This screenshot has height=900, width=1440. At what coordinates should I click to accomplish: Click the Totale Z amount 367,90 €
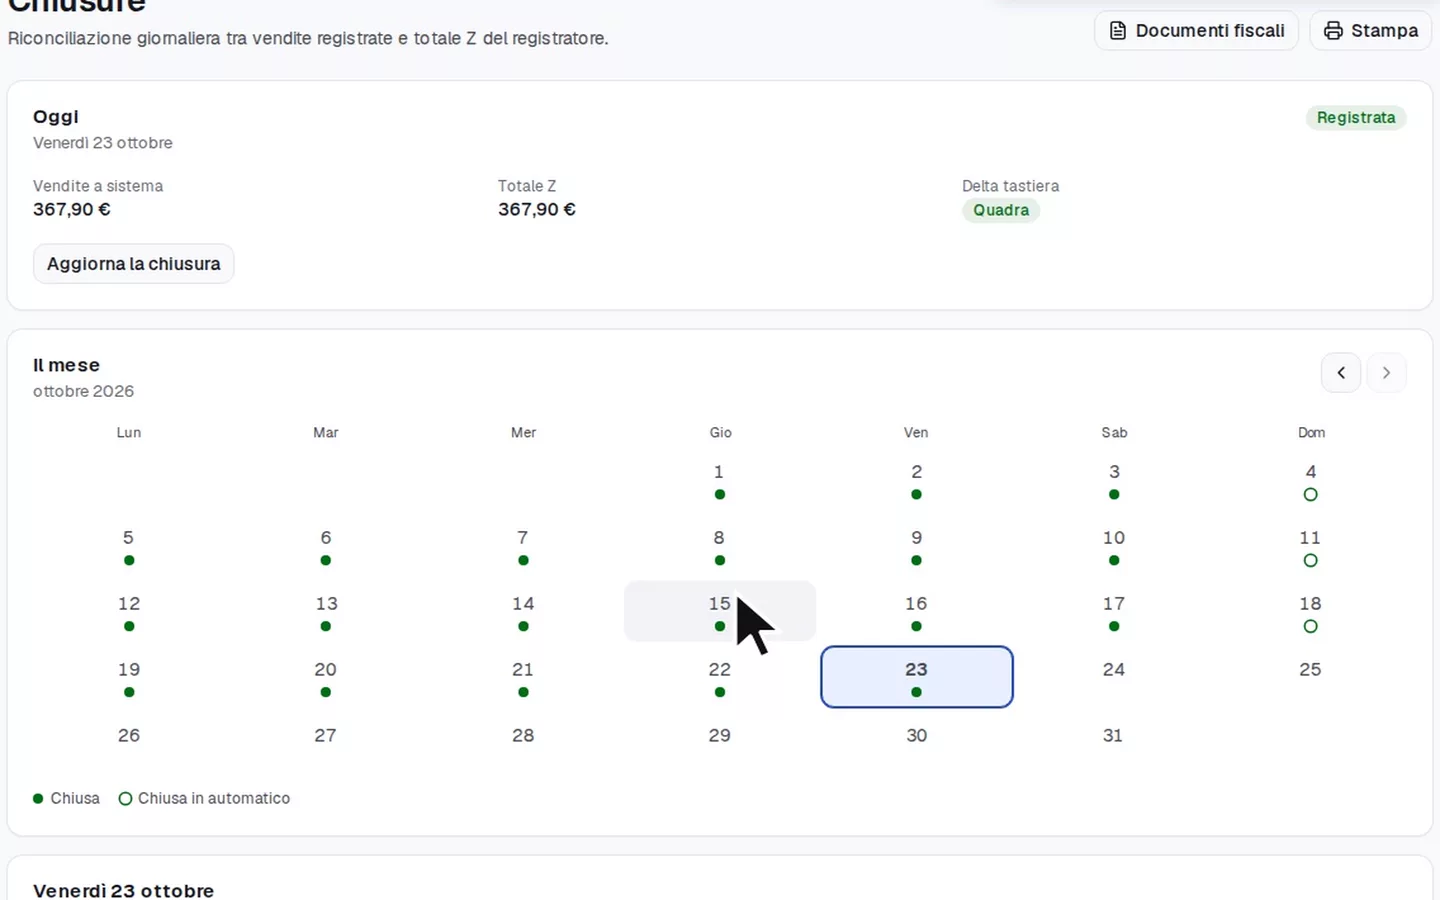click(537, 209)
